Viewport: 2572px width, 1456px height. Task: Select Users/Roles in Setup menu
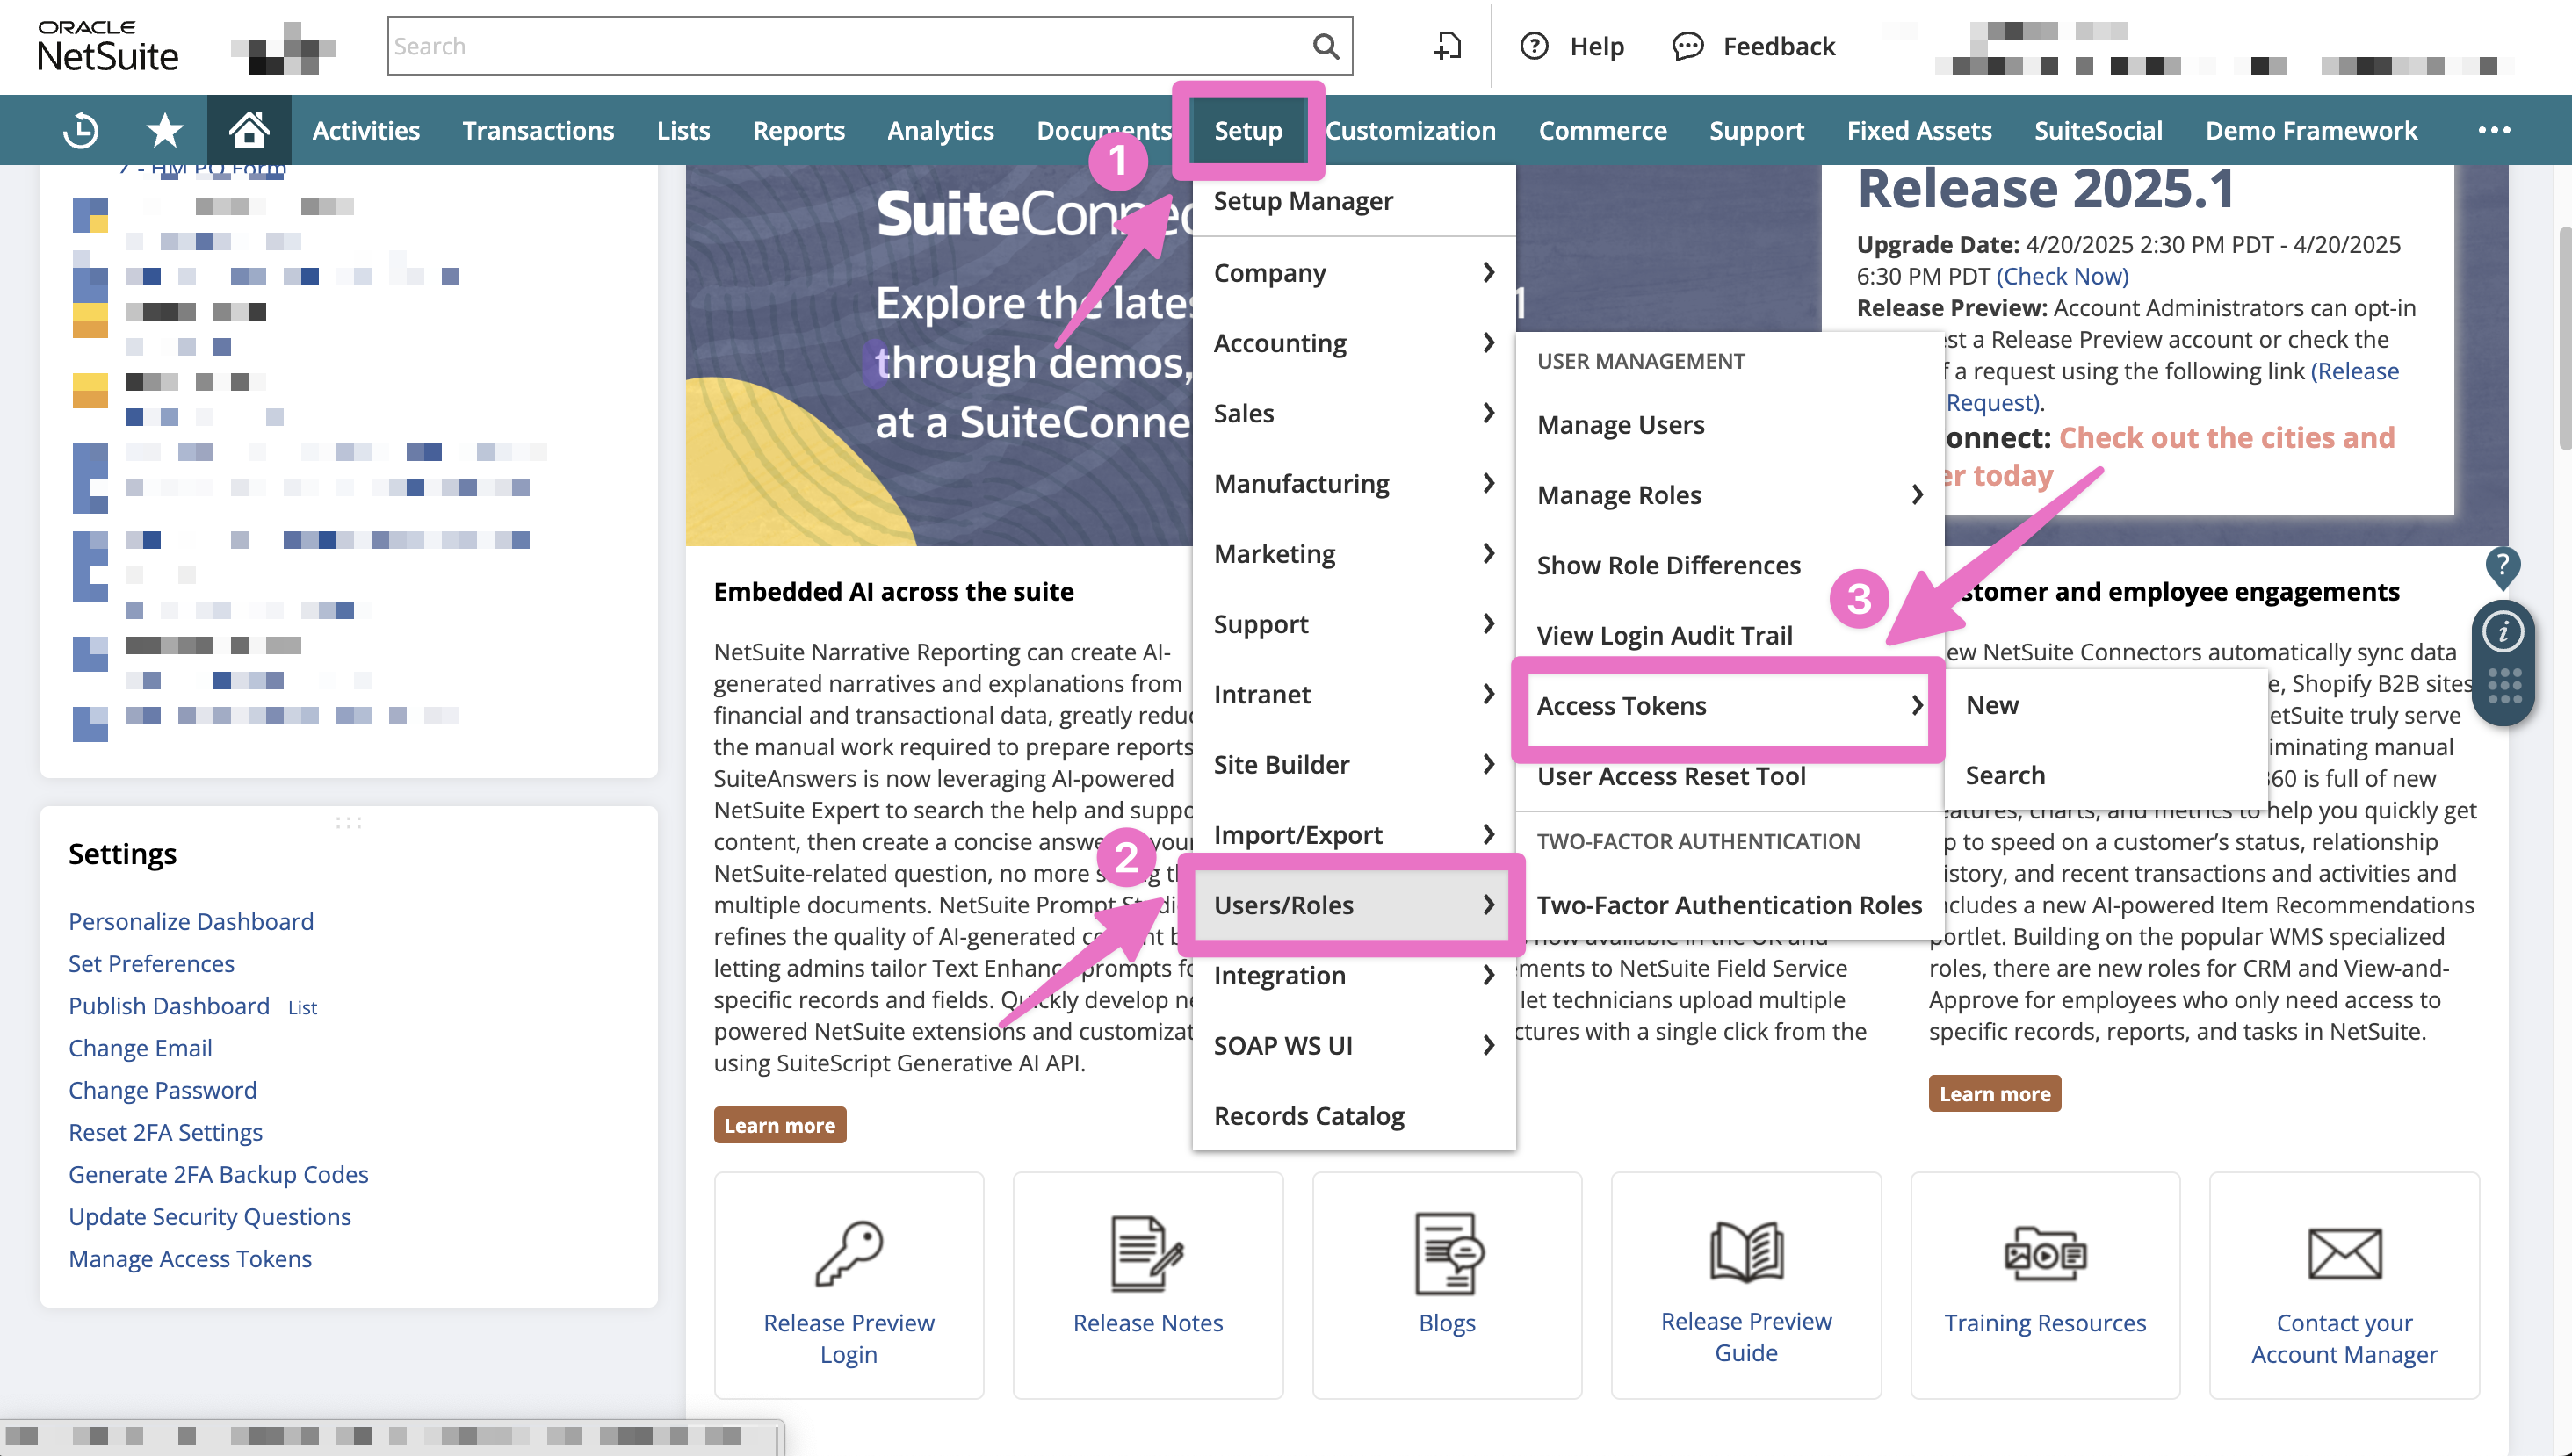[x=1353, y=904]
